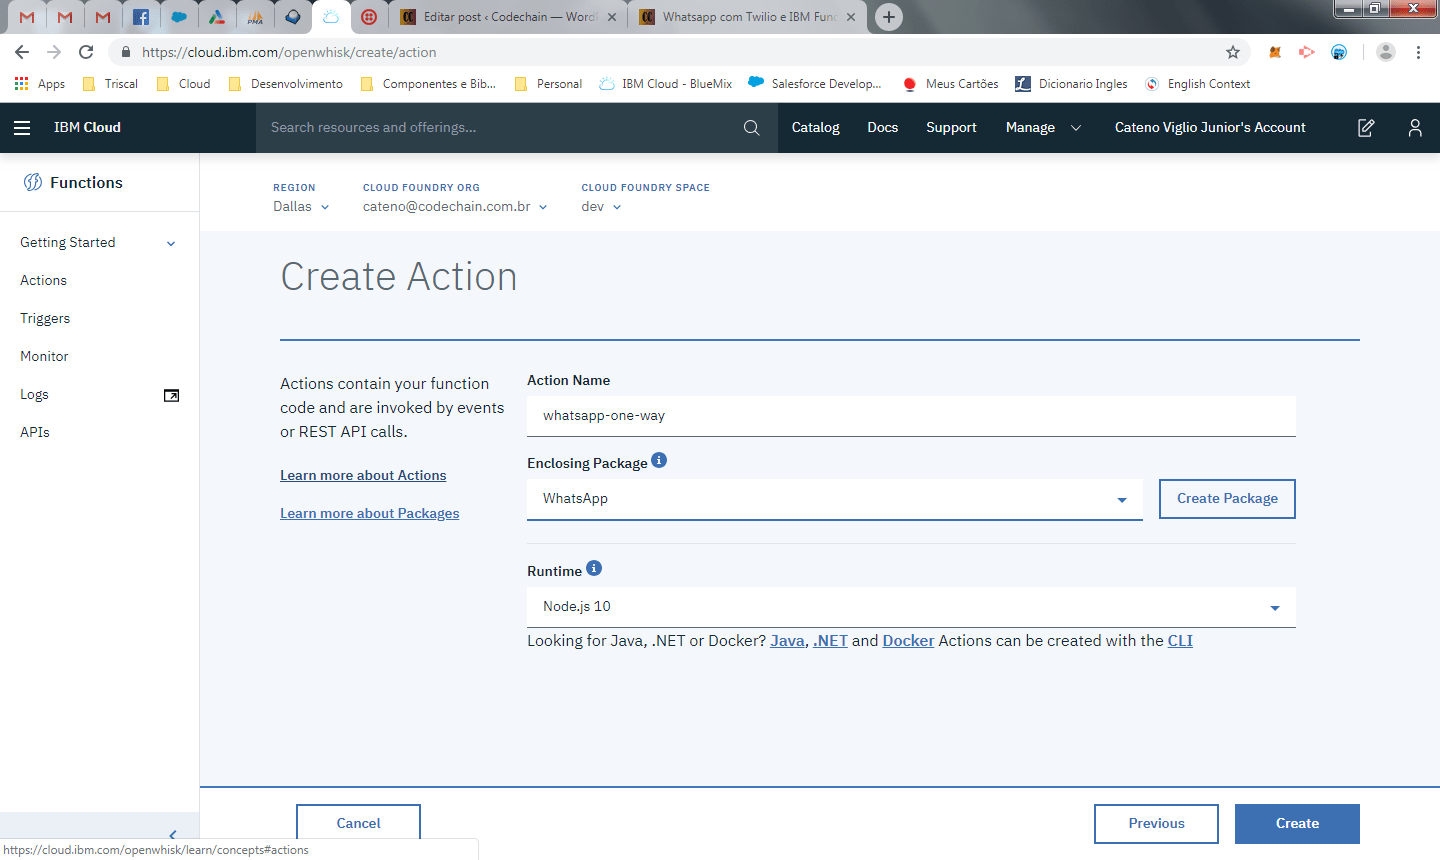Switch to the Facebook pinned tab
The width and height of the screenshot is (1440, 860).
141,17
